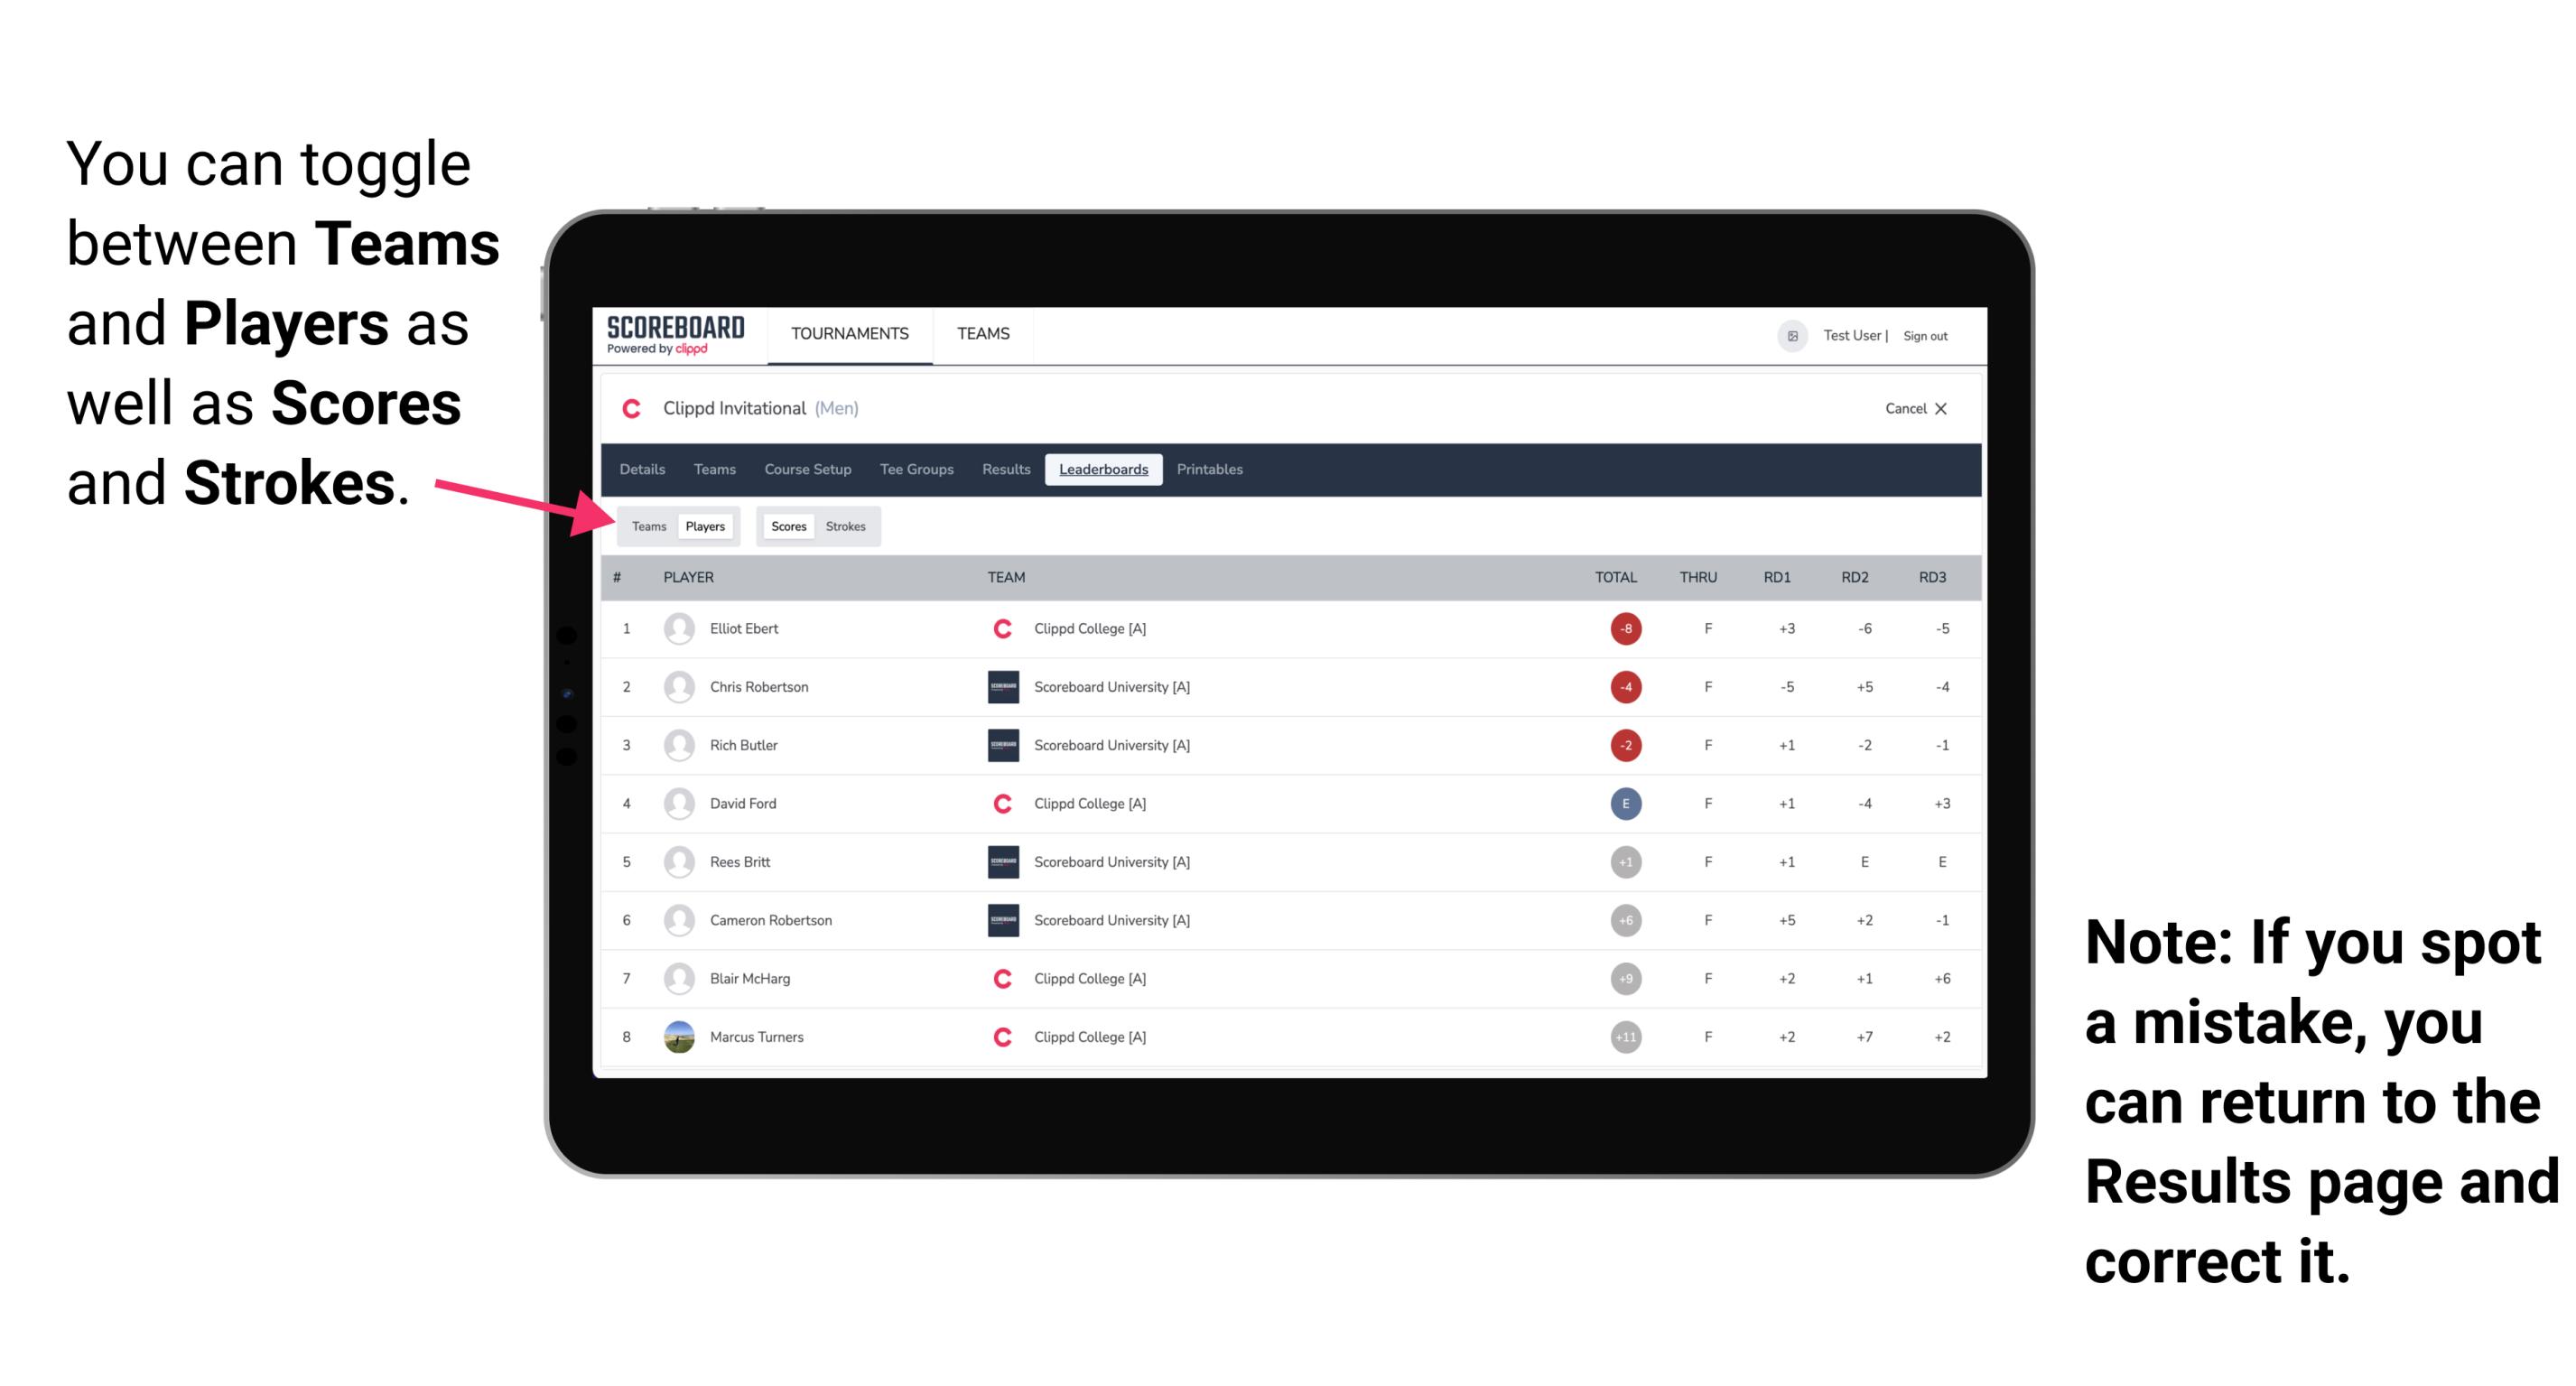Click the Results tab to correct scores
Image resolution: width=2576 pixels, height=1386 pixels.
pos(1003,470)
